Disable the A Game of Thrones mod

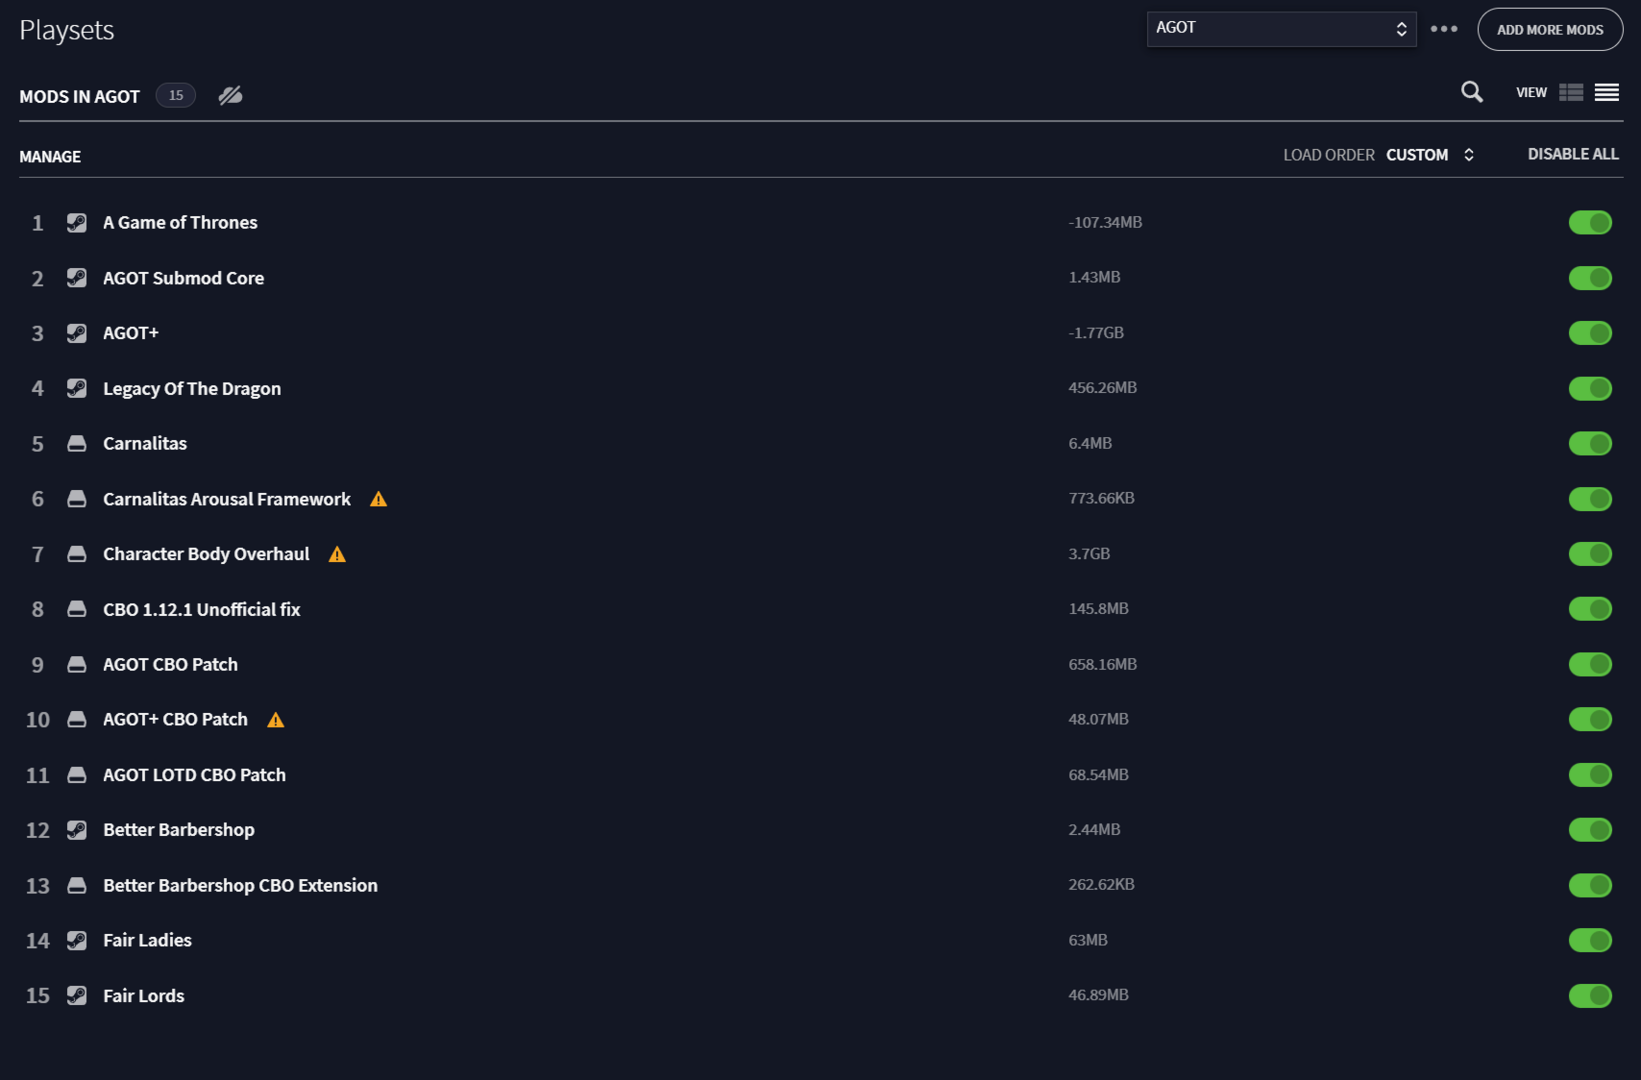point(1590,222)
